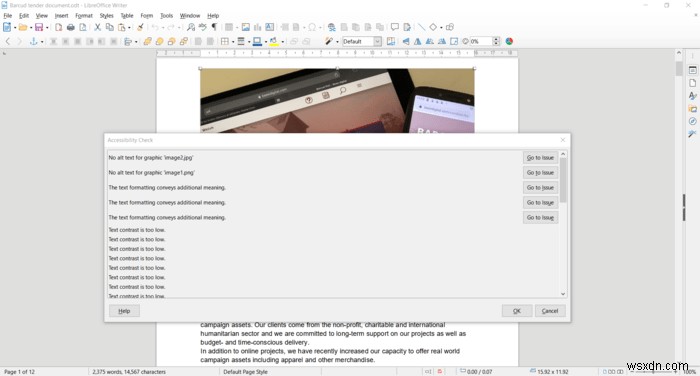Screen dimensions: 700x376
Task: Open the image mode Default combo box
Action: [x=362, y=42]
